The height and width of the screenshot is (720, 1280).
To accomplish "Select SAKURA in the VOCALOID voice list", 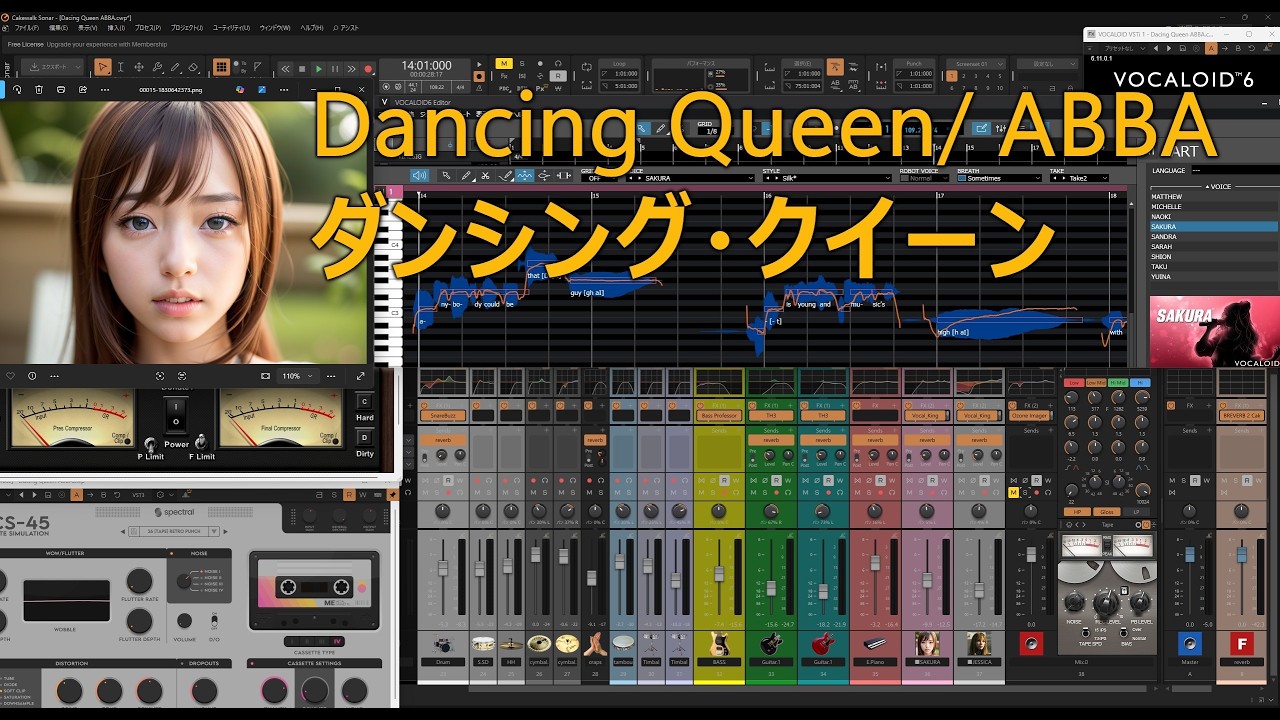I will 1214,227.
